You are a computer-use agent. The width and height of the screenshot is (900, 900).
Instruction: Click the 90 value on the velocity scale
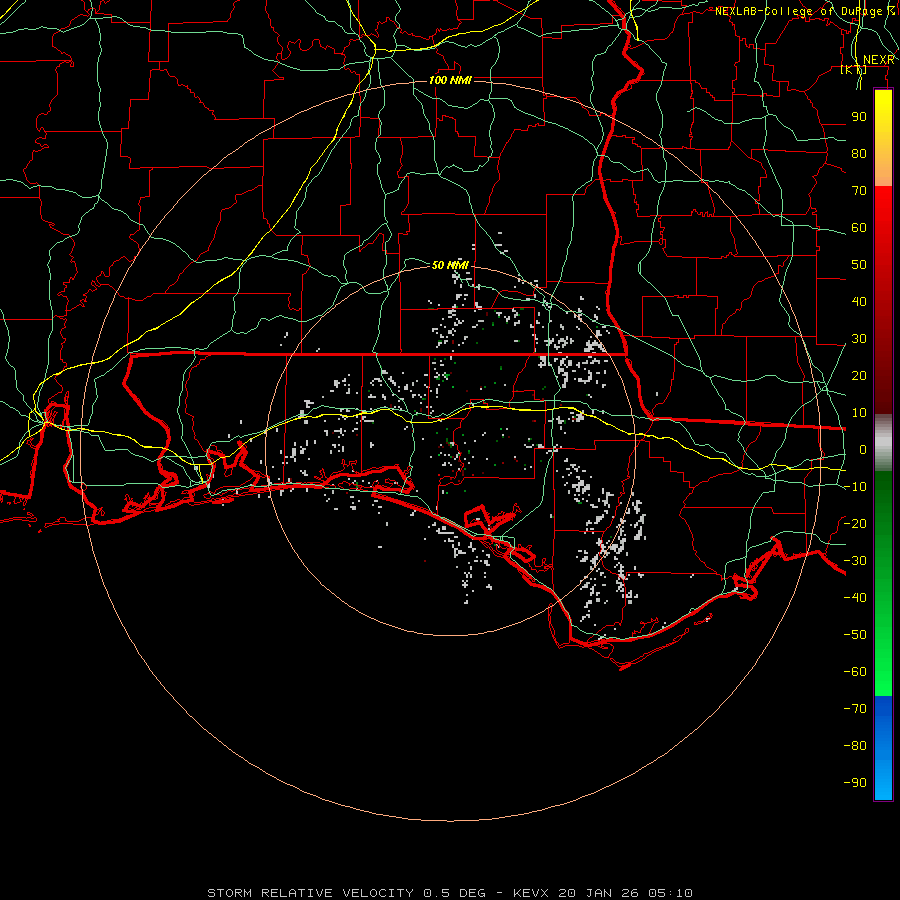coord(859,117)
